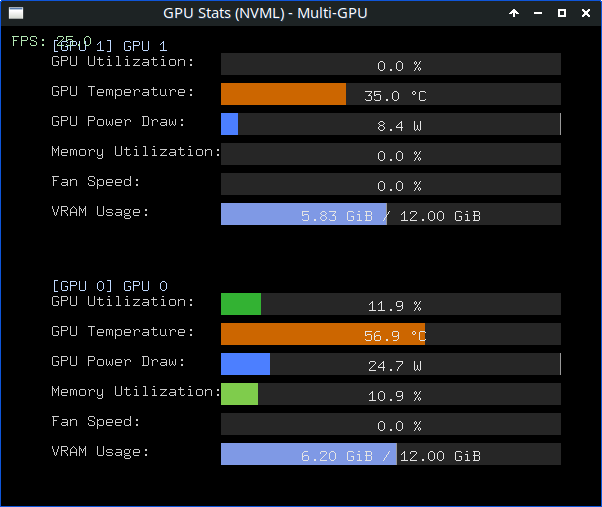This screenshot has height=507, width=602.
Task: Click the up-arrow title bar button
Action: pos(514,13)
